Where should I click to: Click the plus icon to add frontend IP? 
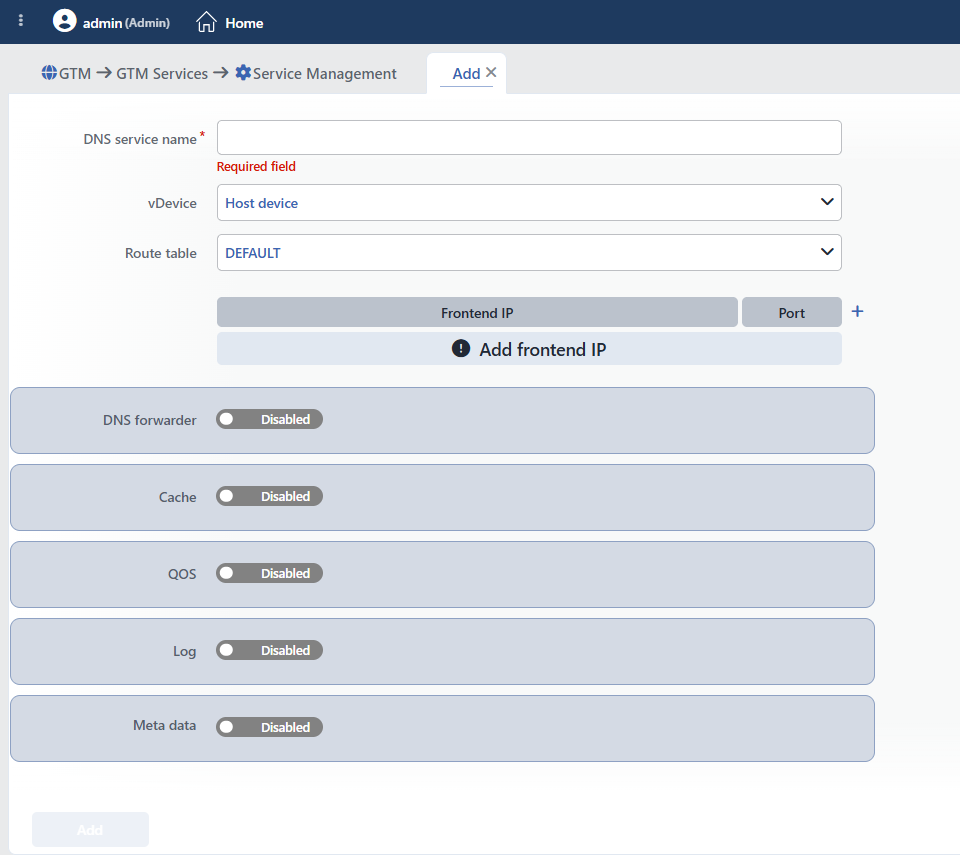pyautogui.click(x=857, y=312)
